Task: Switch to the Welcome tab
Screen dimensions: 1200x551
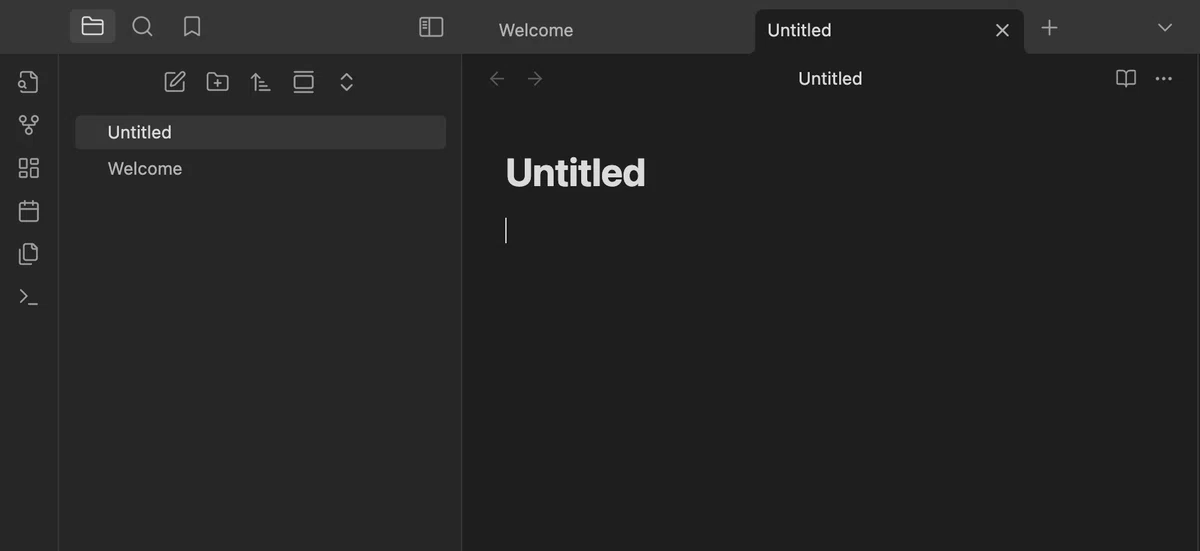Action: (536, 30)
